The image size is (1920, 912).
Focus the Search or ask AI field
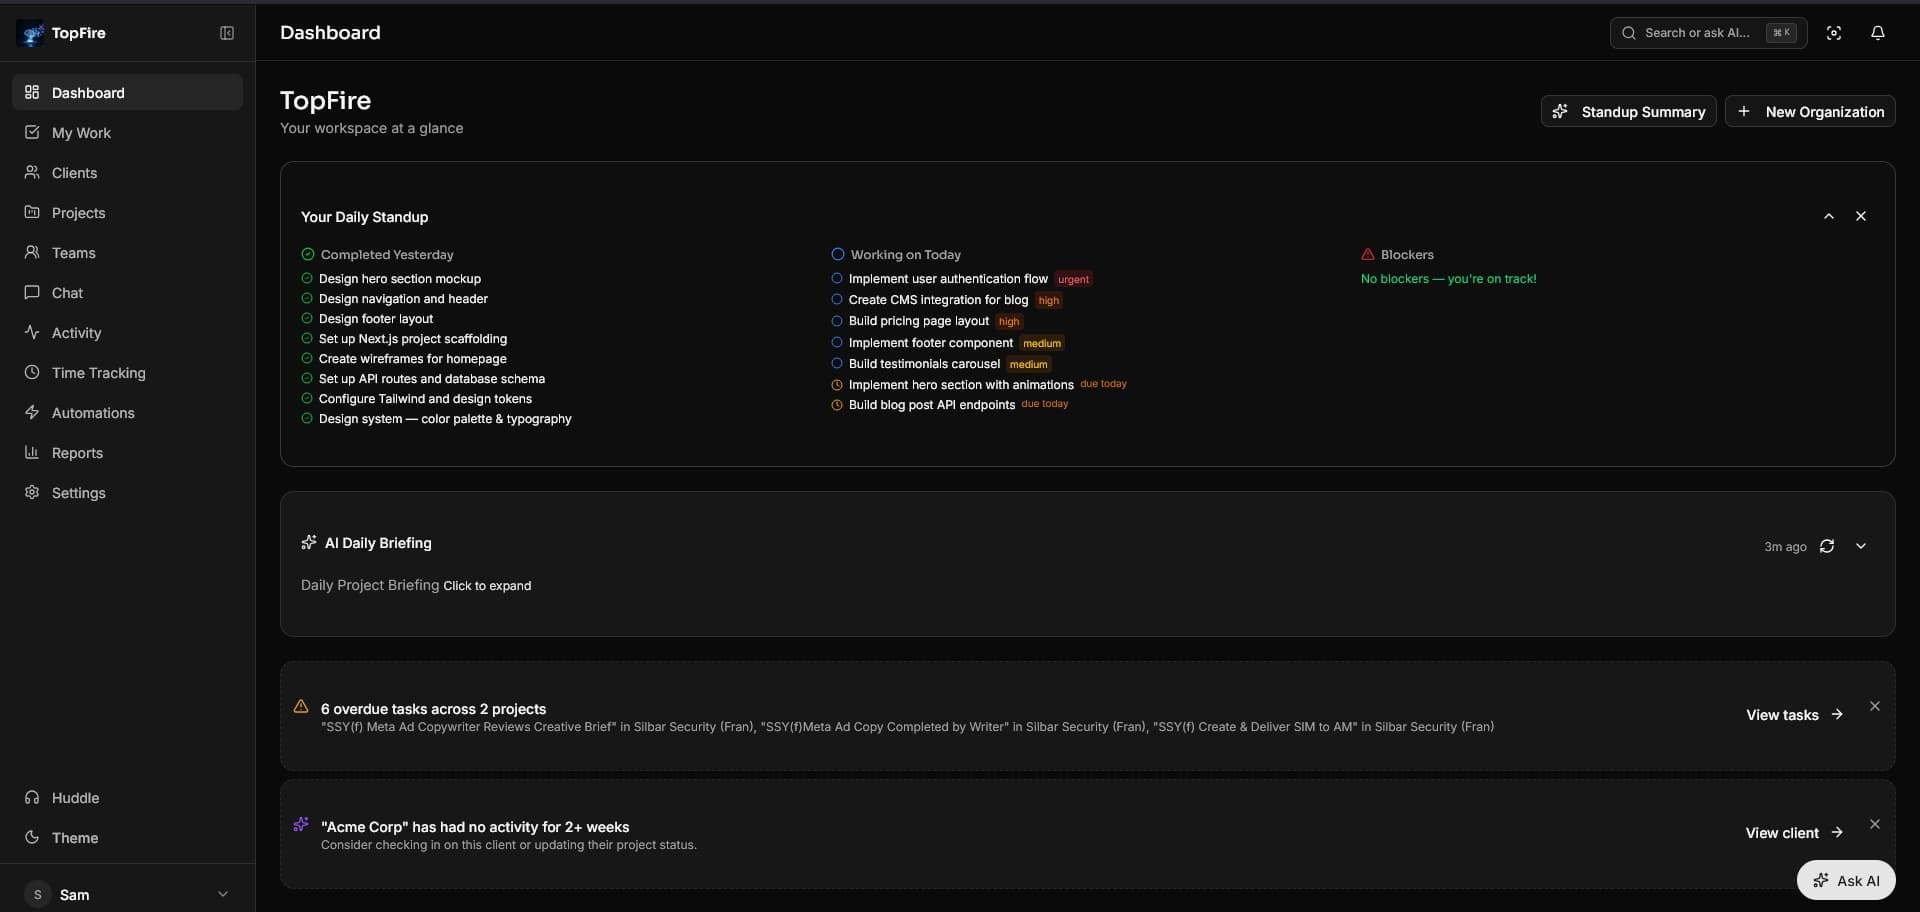coord(1696,33)
